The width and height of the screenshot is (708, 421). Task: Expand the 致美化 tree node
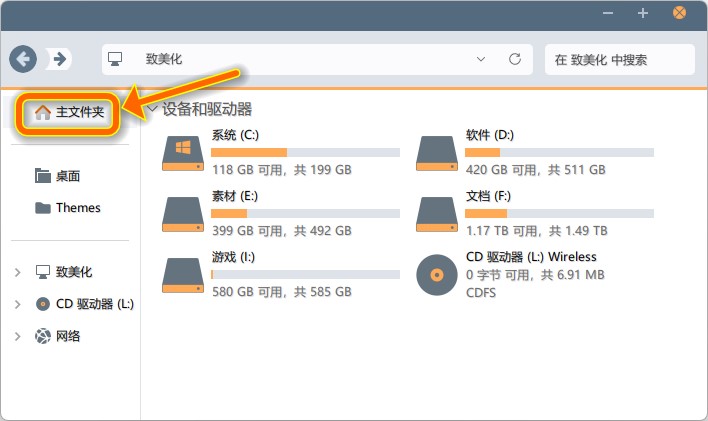tap(18, 272)
